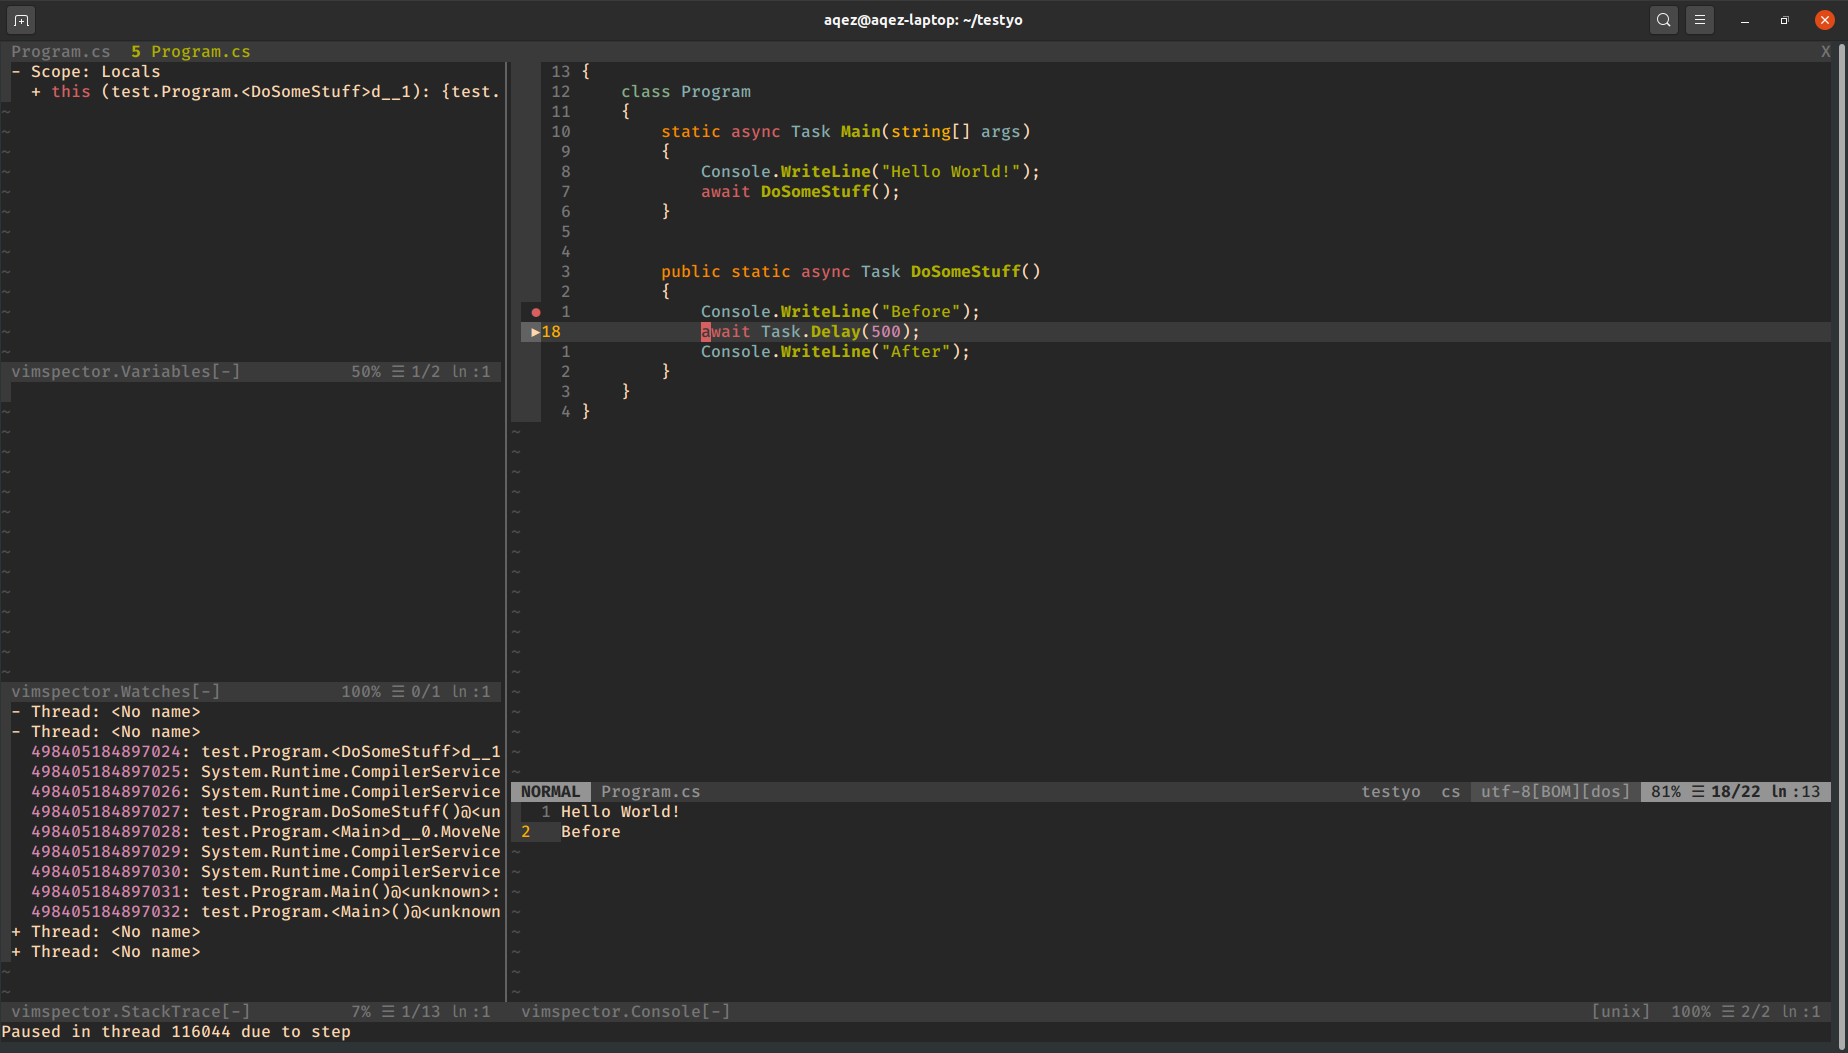Open the terminal hamburger menu
Screen dimensions: 1848x1053
point(1700,20)
